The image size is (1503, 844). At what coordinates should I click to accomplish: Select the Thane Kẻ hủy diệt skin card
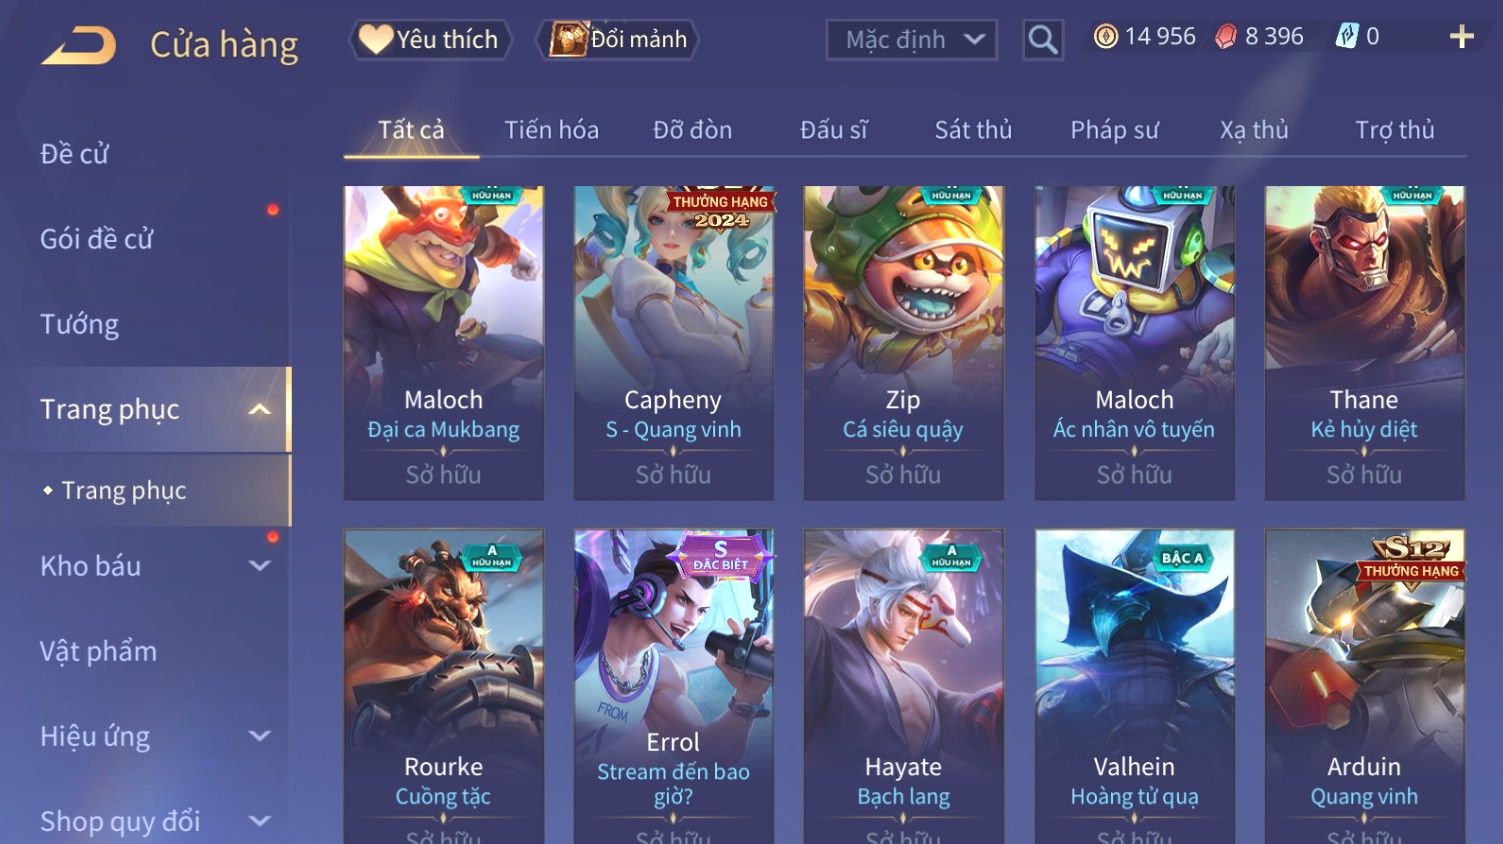coord(1364,343)
